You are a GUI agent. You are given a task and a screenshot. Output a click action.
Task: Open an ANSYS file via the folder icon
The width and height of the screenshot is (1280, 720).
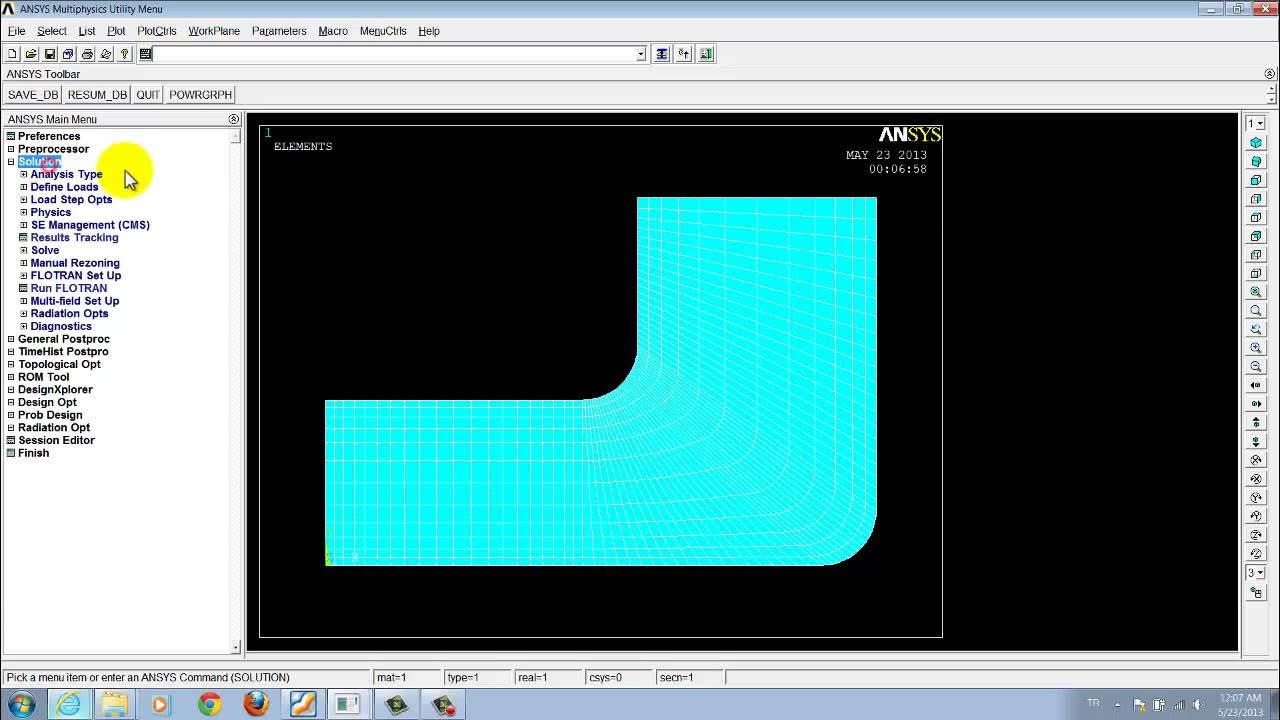(x=31, y=54)
